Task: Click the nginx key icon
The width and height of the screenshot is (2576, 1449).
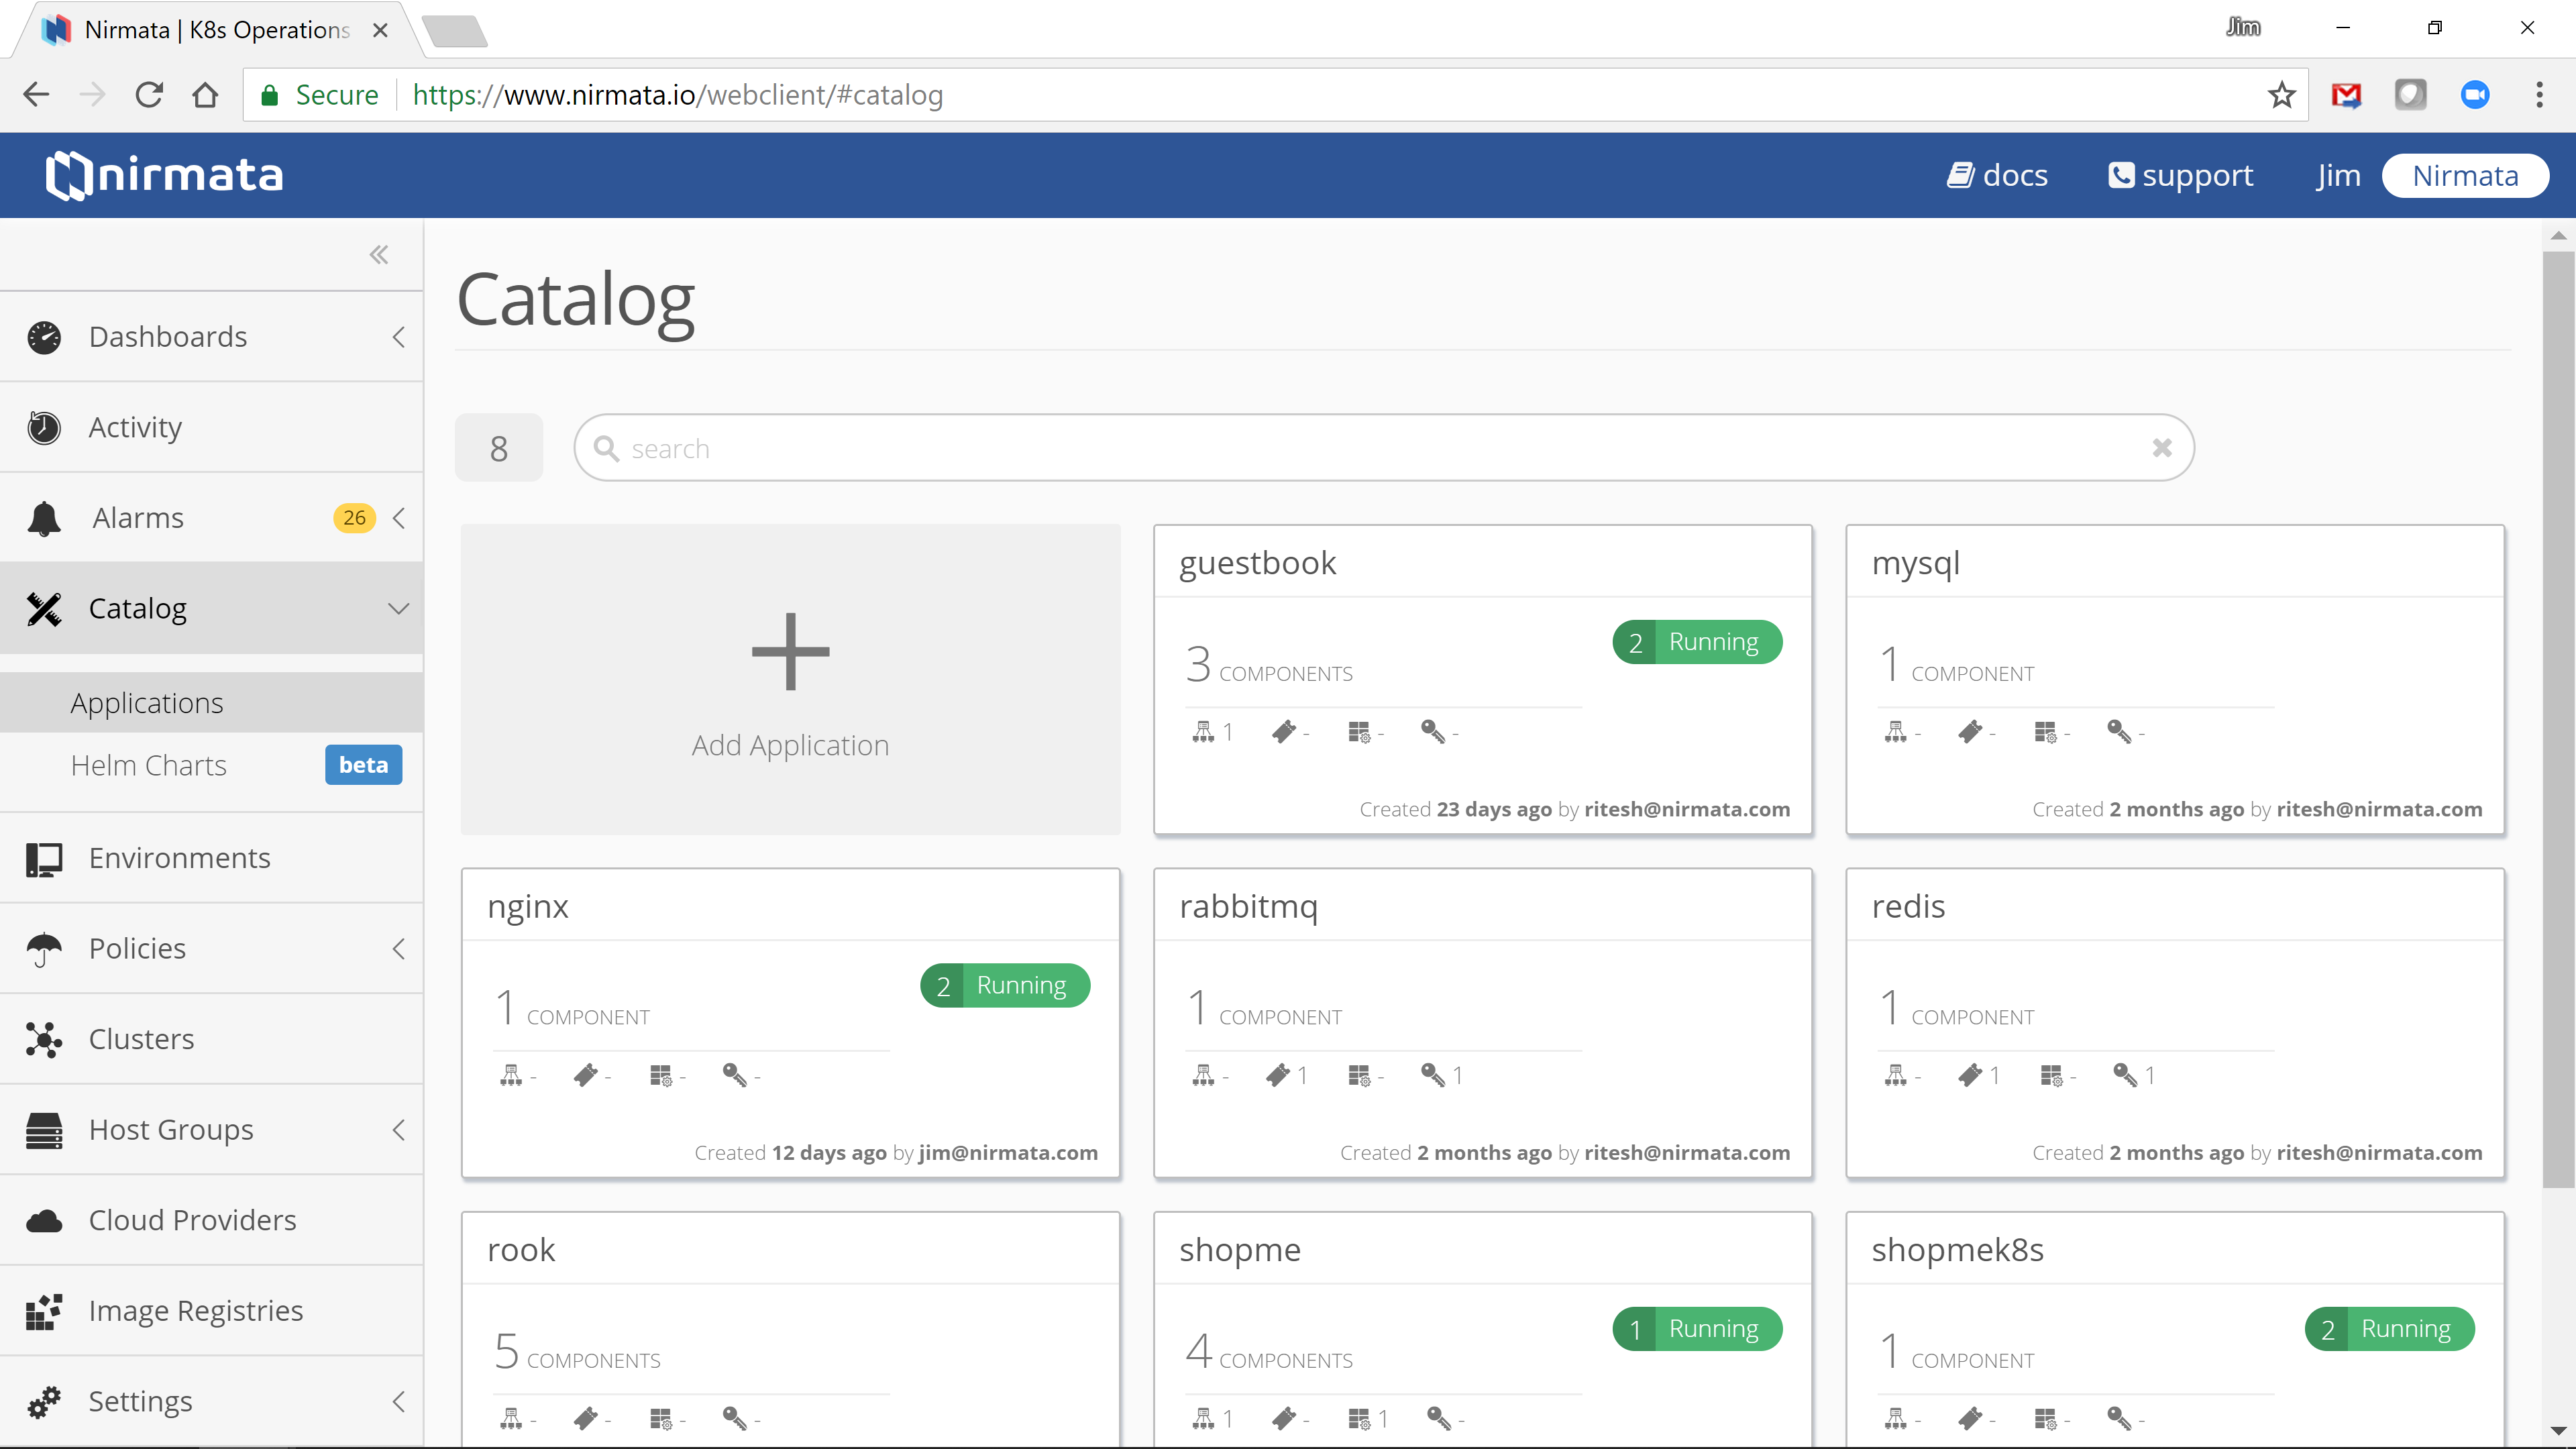Action: 734,1075
